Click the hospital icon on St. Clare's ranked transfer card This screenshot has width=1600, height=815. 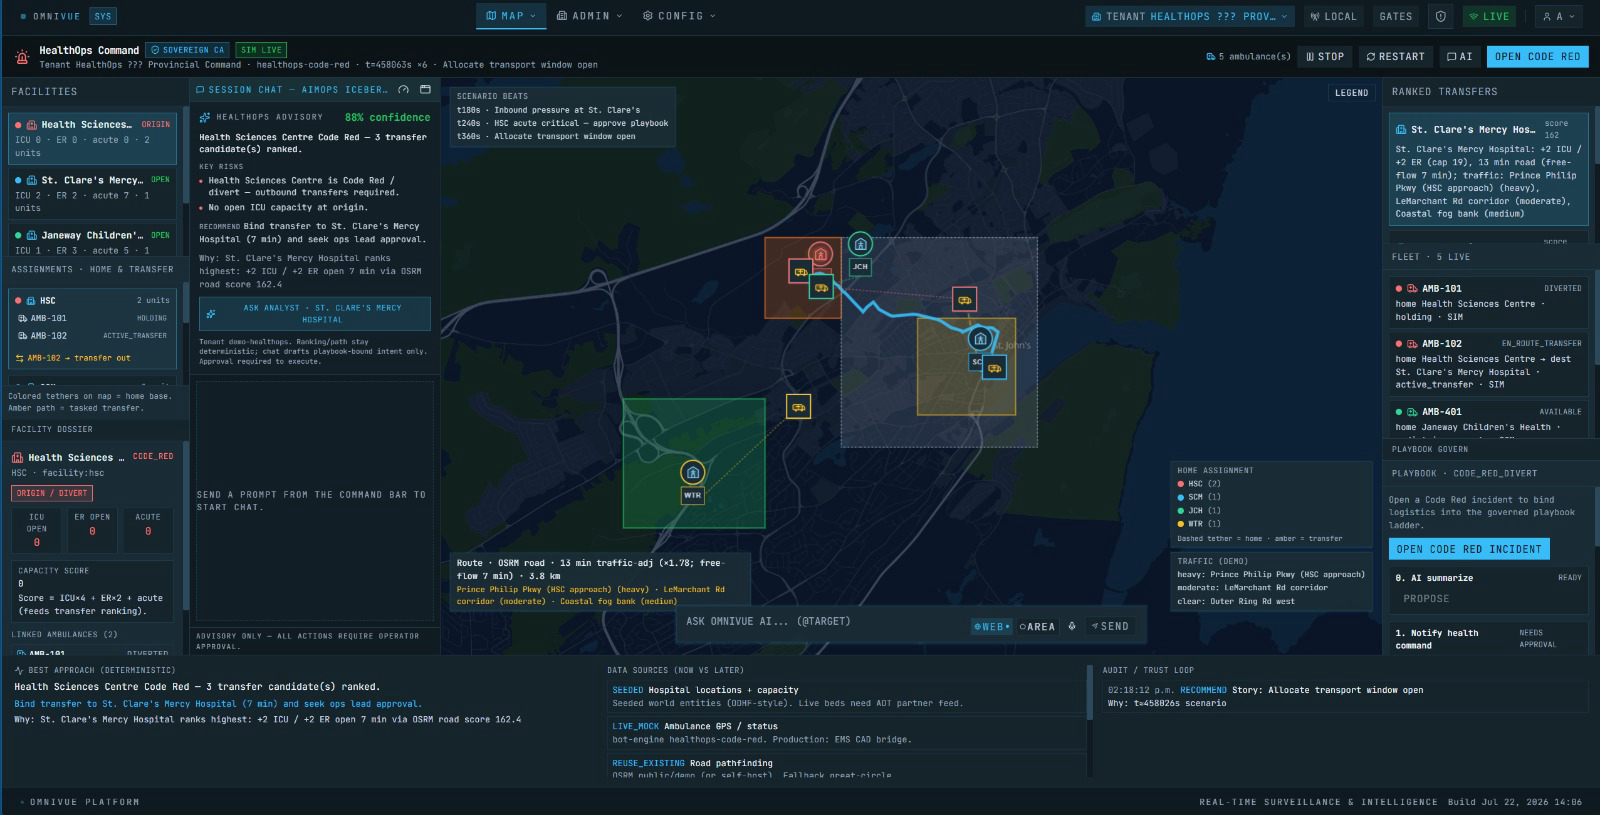[1401, 129]
